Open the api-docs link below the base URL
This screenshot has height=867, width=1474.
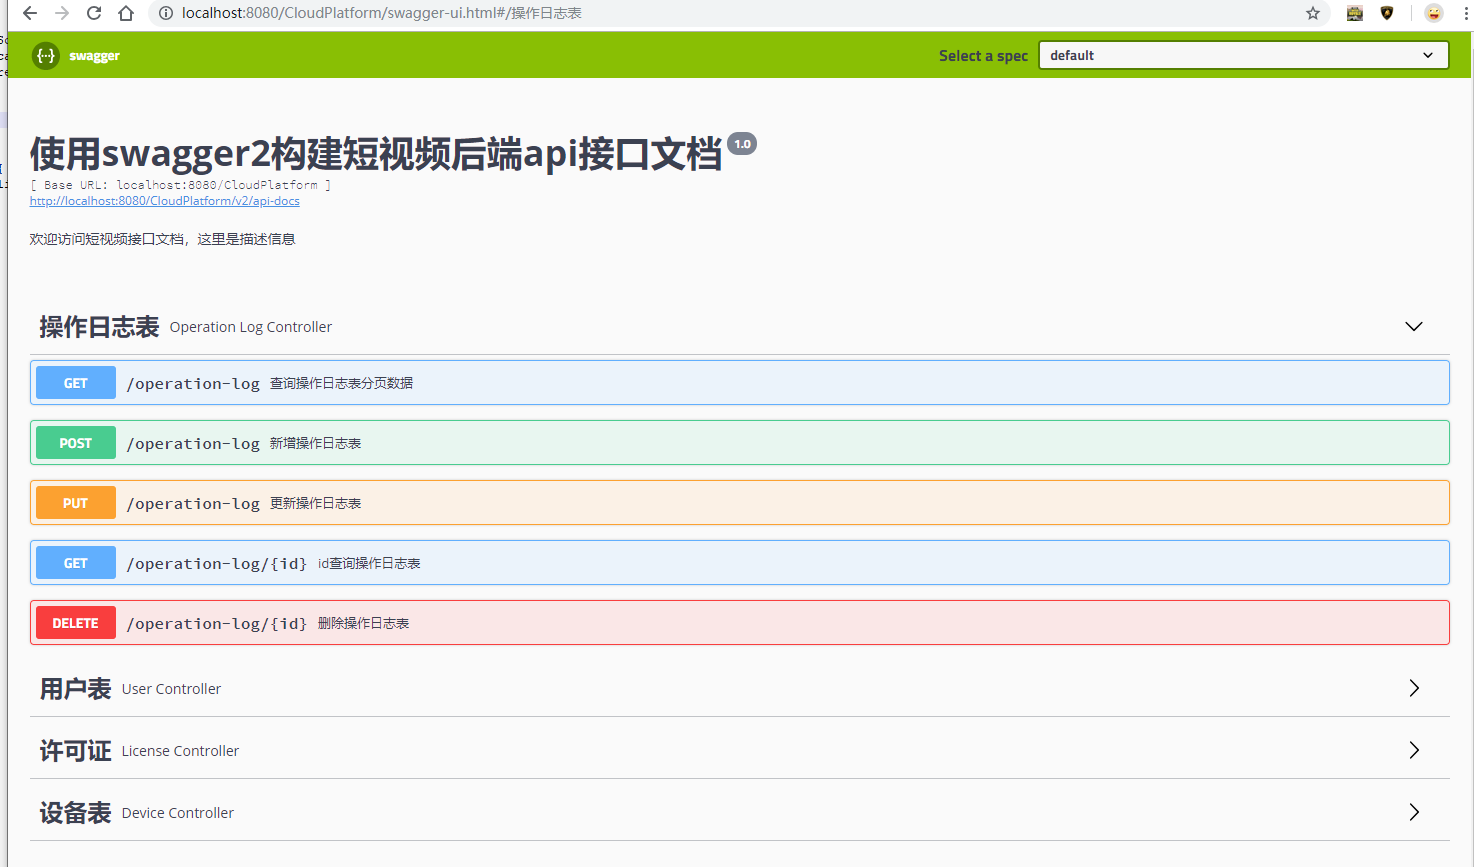[x=164, y=200]
